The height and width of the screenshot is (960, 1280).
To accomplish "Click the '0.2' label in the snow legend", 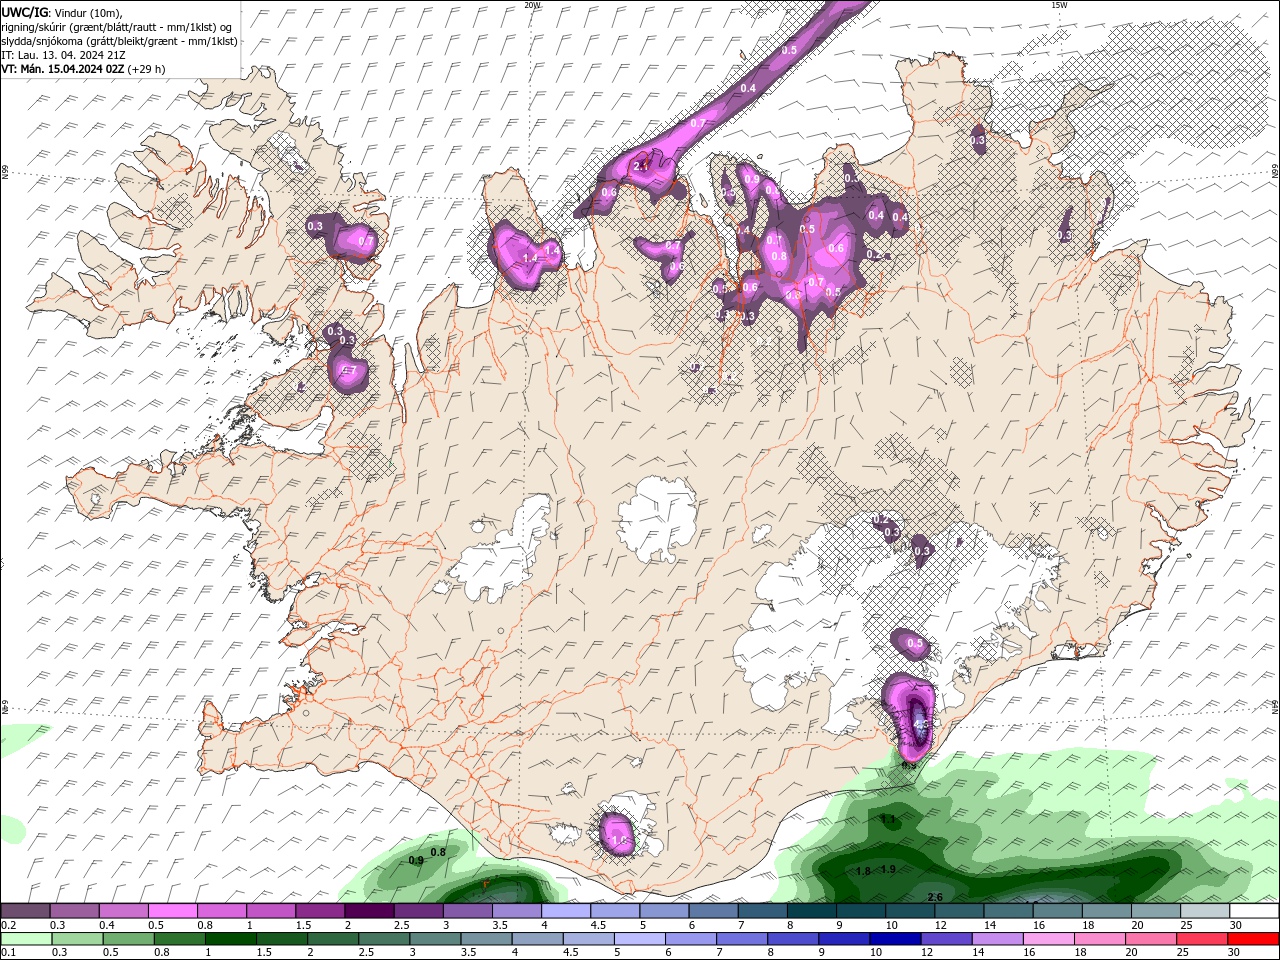I will click(x=8, y=925).
